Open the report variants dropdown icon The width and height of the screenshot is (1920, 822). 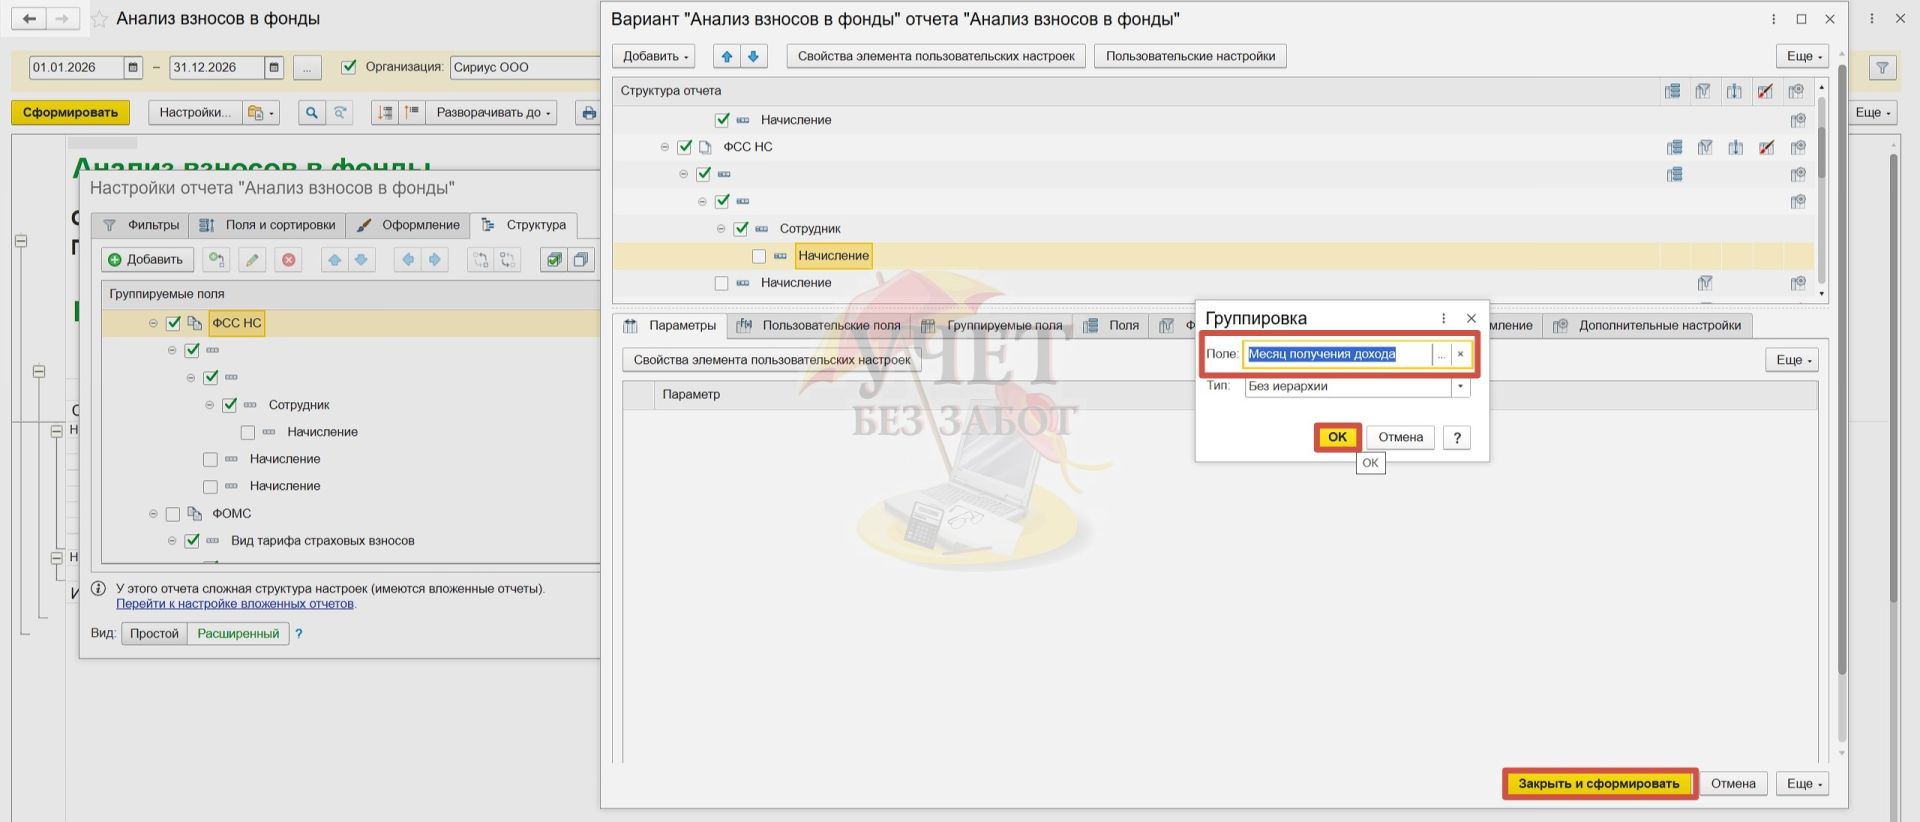[261, 112]
